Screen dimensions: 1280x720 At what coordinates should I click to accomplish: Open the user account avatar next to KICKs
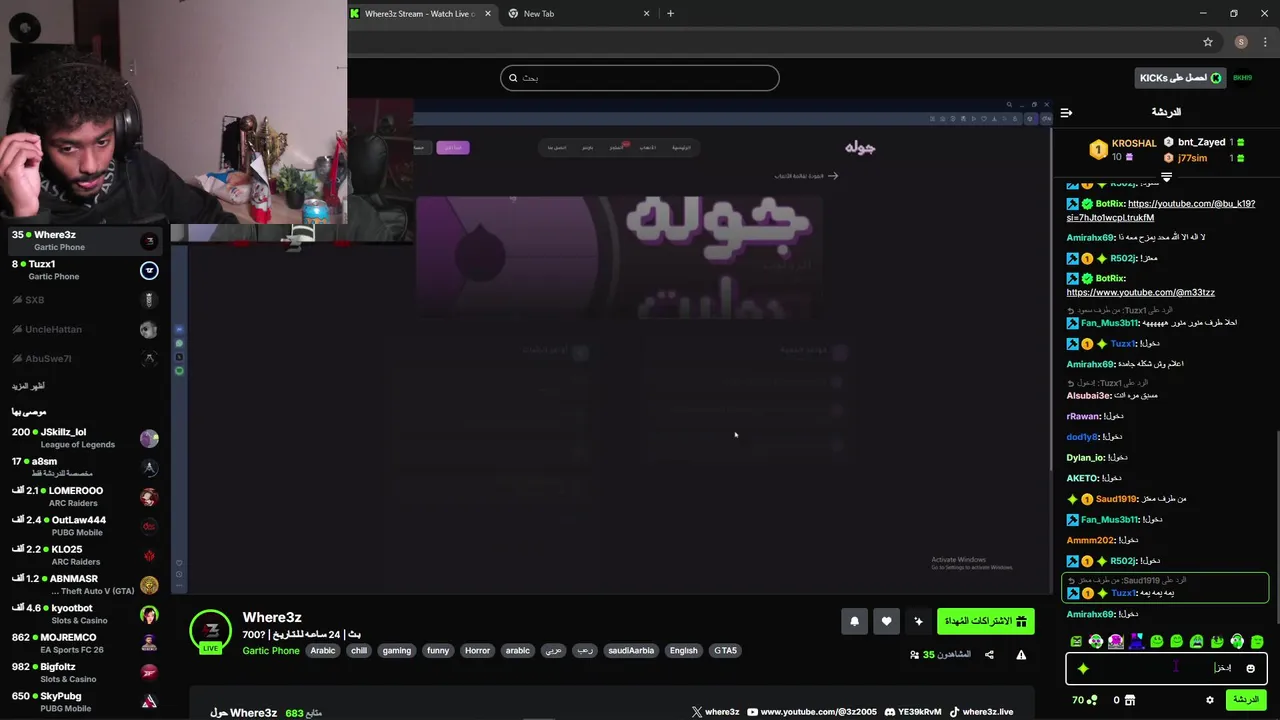pos(1243,78)
